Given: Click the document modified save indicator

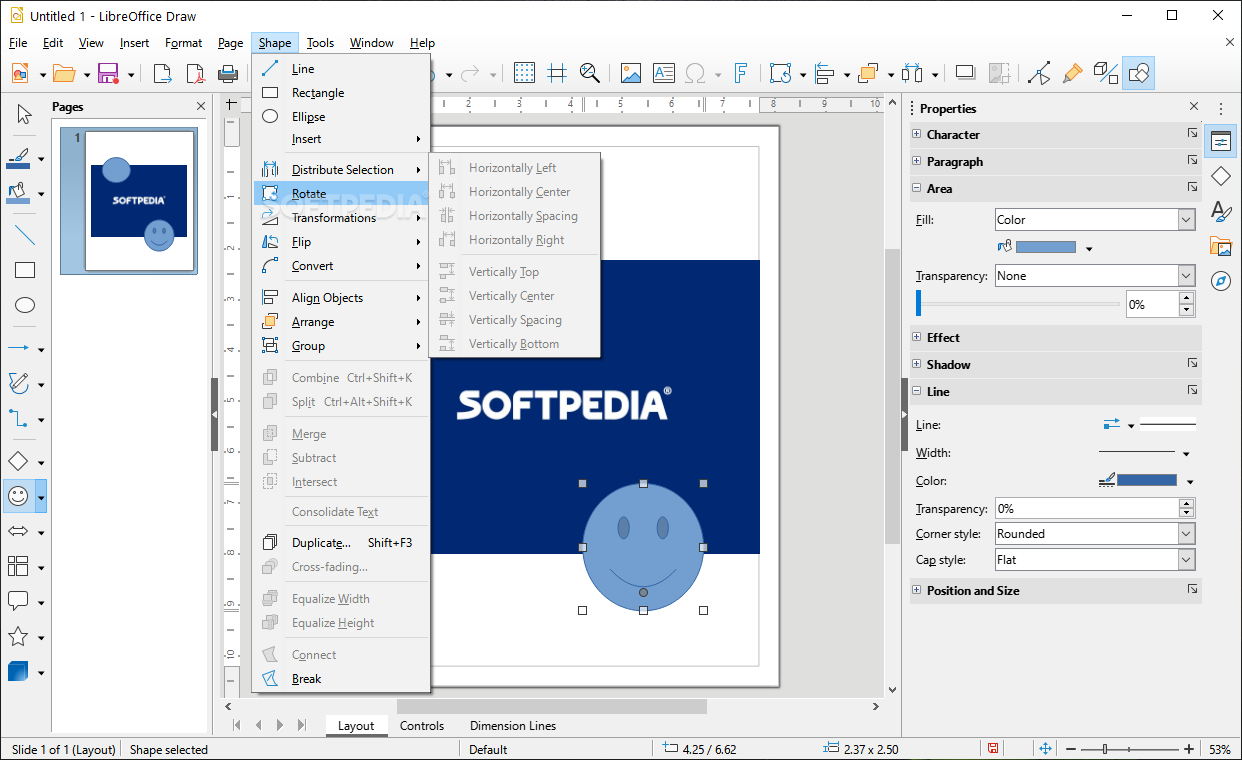Looking at the screenshot, I should (x=993, y=748).
